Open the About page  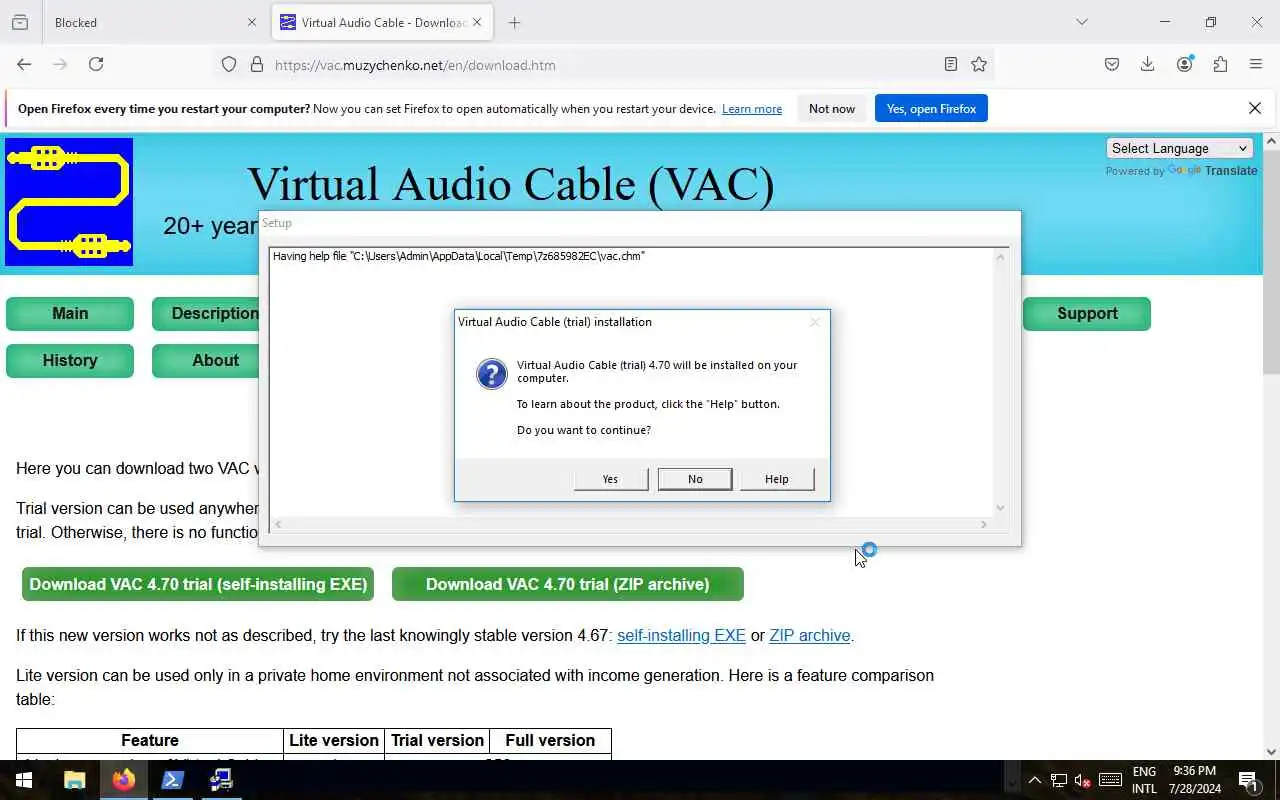point(206,360)
